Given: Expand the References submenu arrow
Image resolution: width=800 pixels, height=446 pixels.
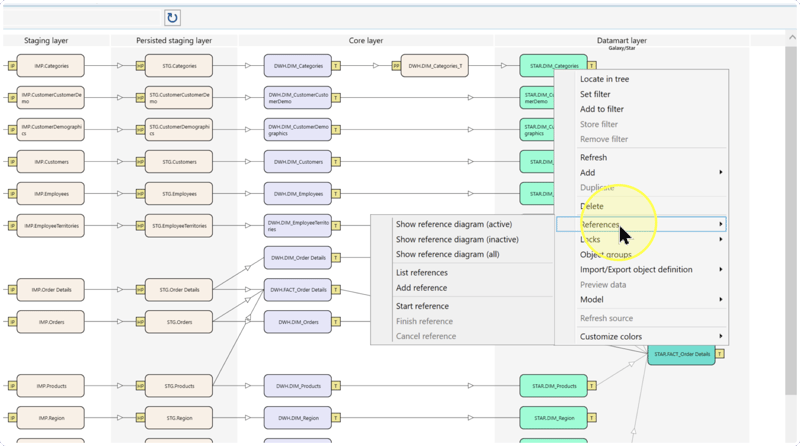Looking at the screenshot, I should [x=720, y=224].
